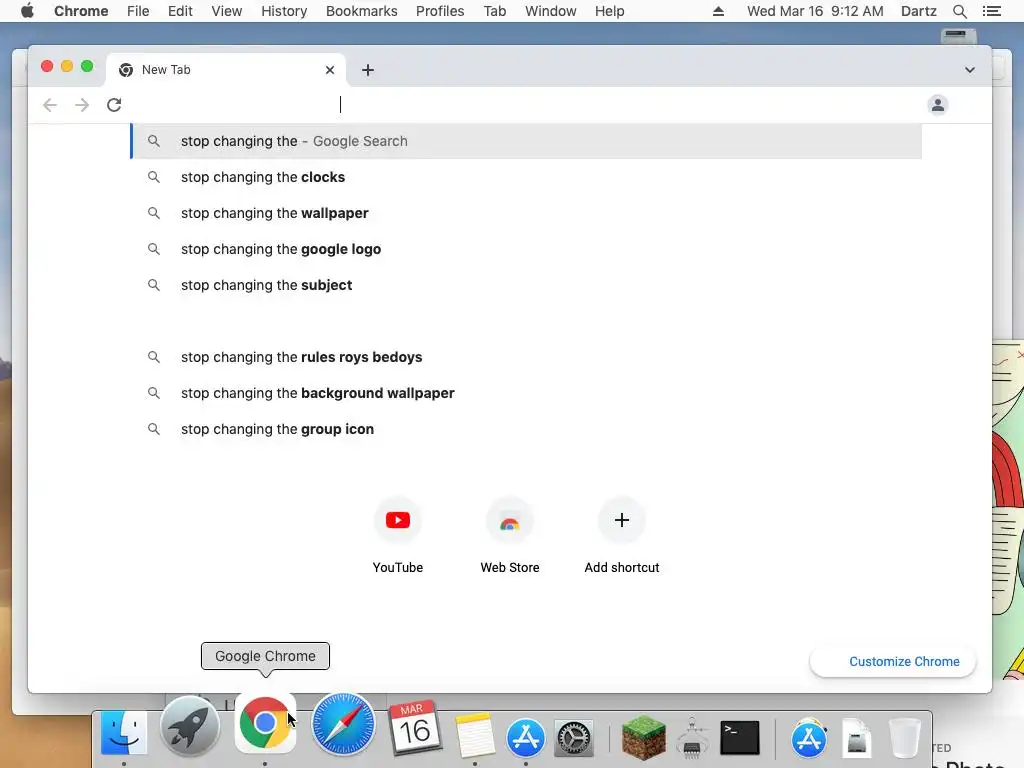Image resolution: width=1024 pixels, height=768 pixels.
Task: Open the Chrome application menu
Action: pos(81,11)
